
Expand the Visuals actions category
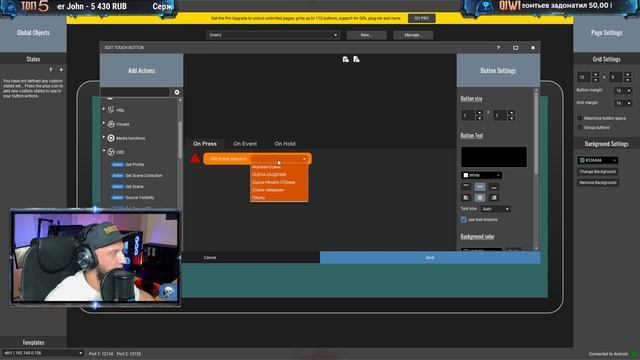point(104,123)
